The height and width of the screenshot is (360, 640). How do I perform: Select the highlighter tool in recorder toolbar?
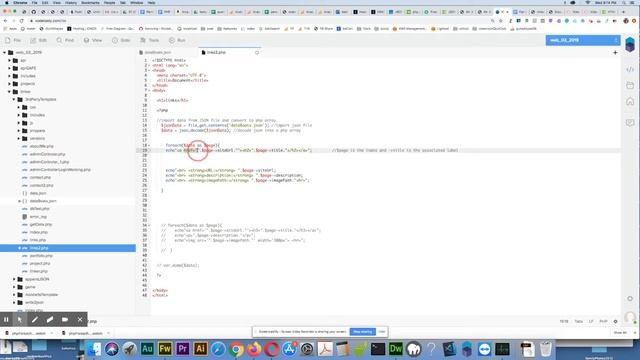(50, 320)
